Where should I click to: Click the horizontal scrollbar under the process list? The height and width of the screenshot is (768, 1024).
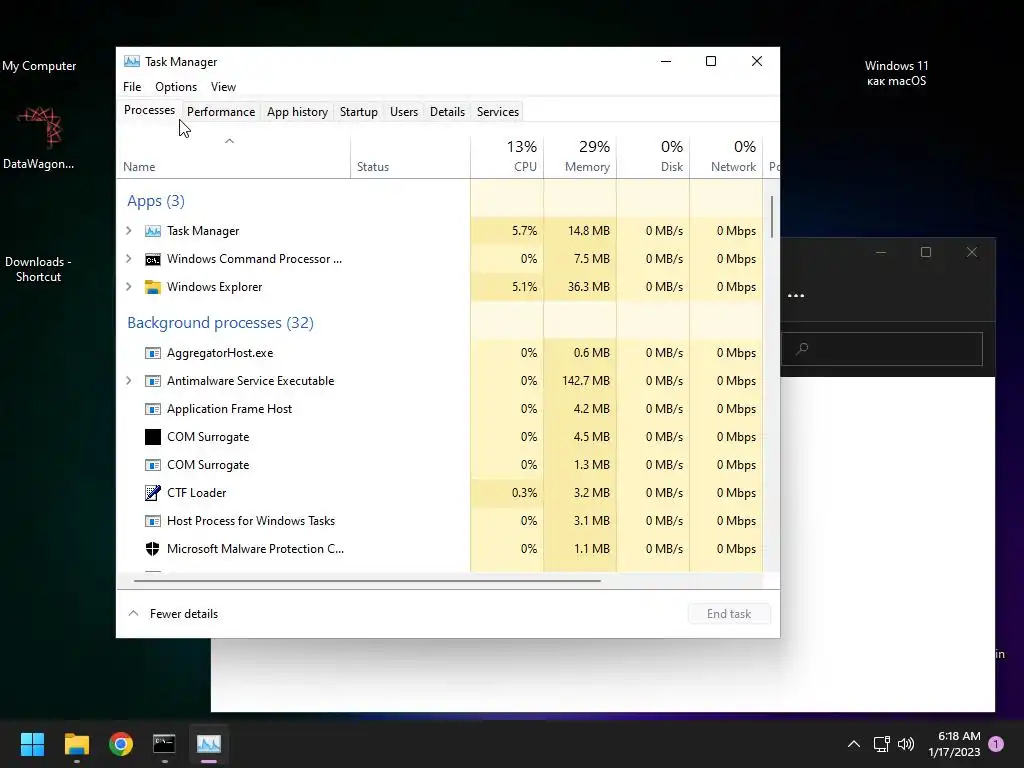tap(367, 580)
